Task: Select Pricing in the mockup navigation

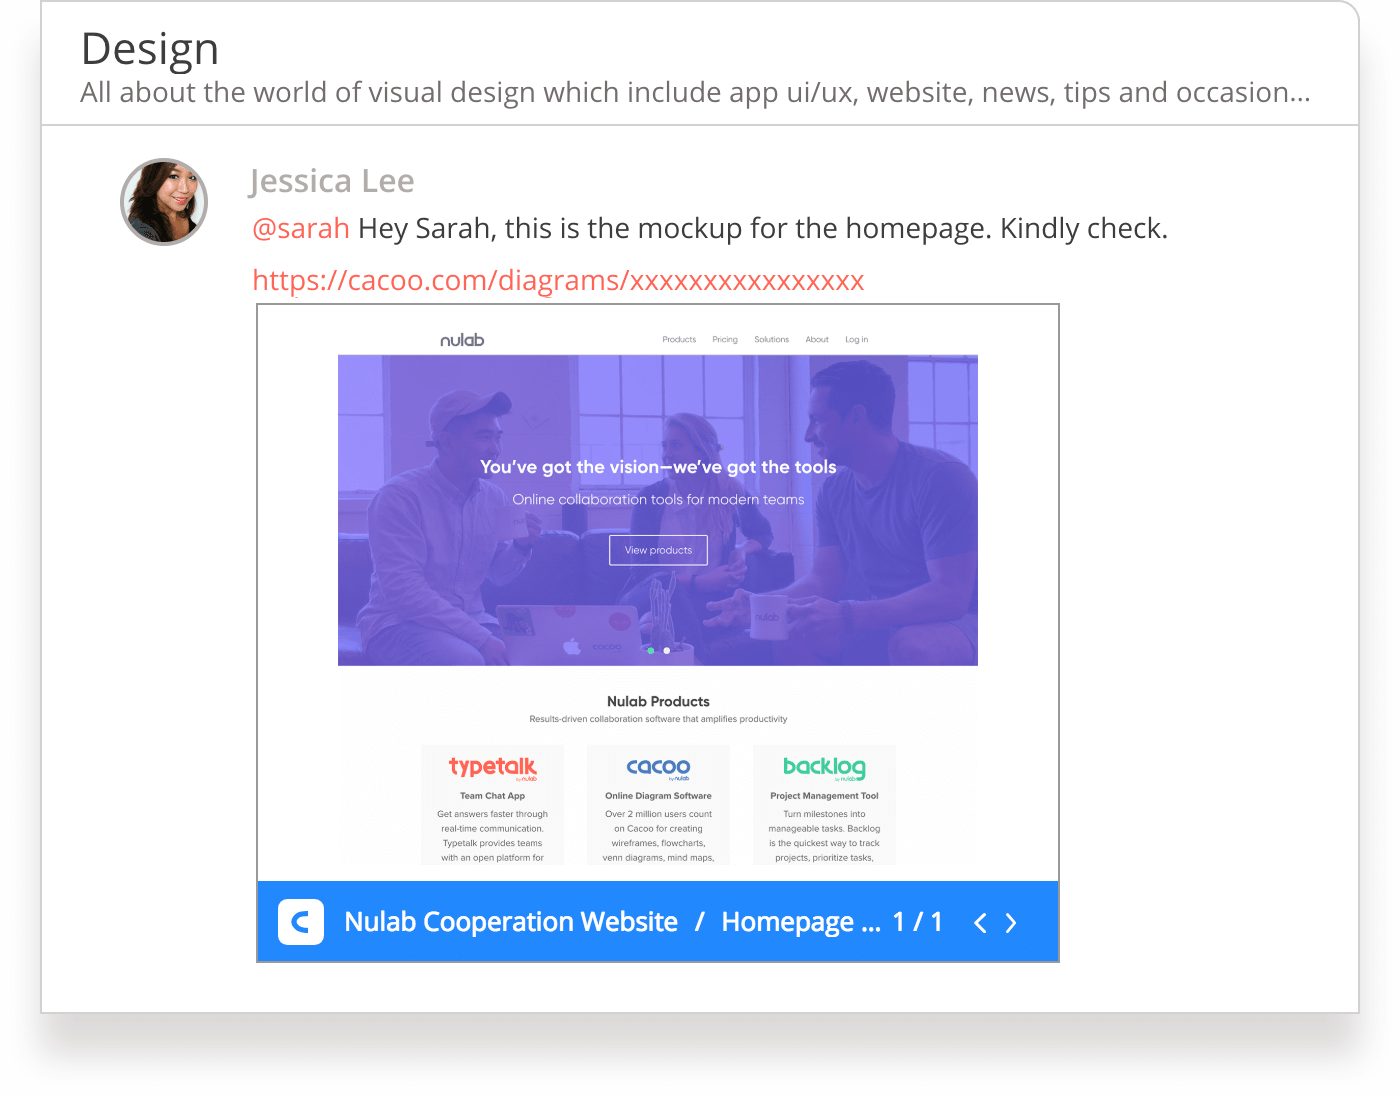Action: (x=725, y=340)
